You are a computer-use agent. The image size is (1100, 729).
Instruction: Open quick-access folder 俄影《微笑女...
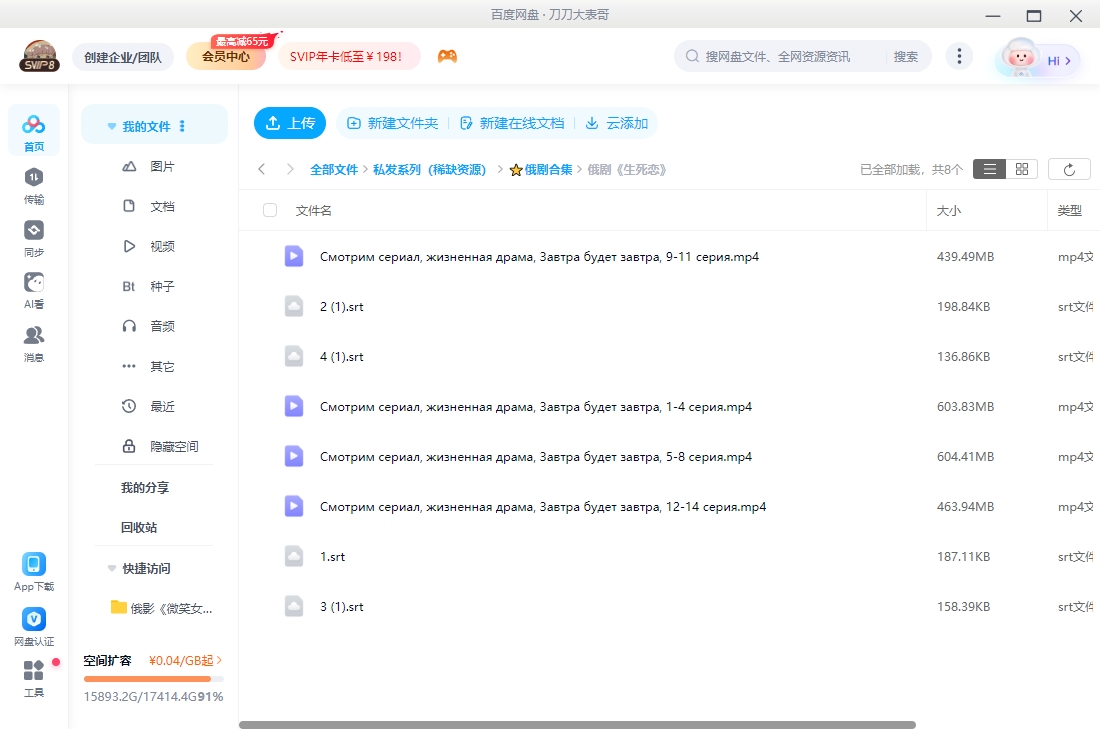161,608
